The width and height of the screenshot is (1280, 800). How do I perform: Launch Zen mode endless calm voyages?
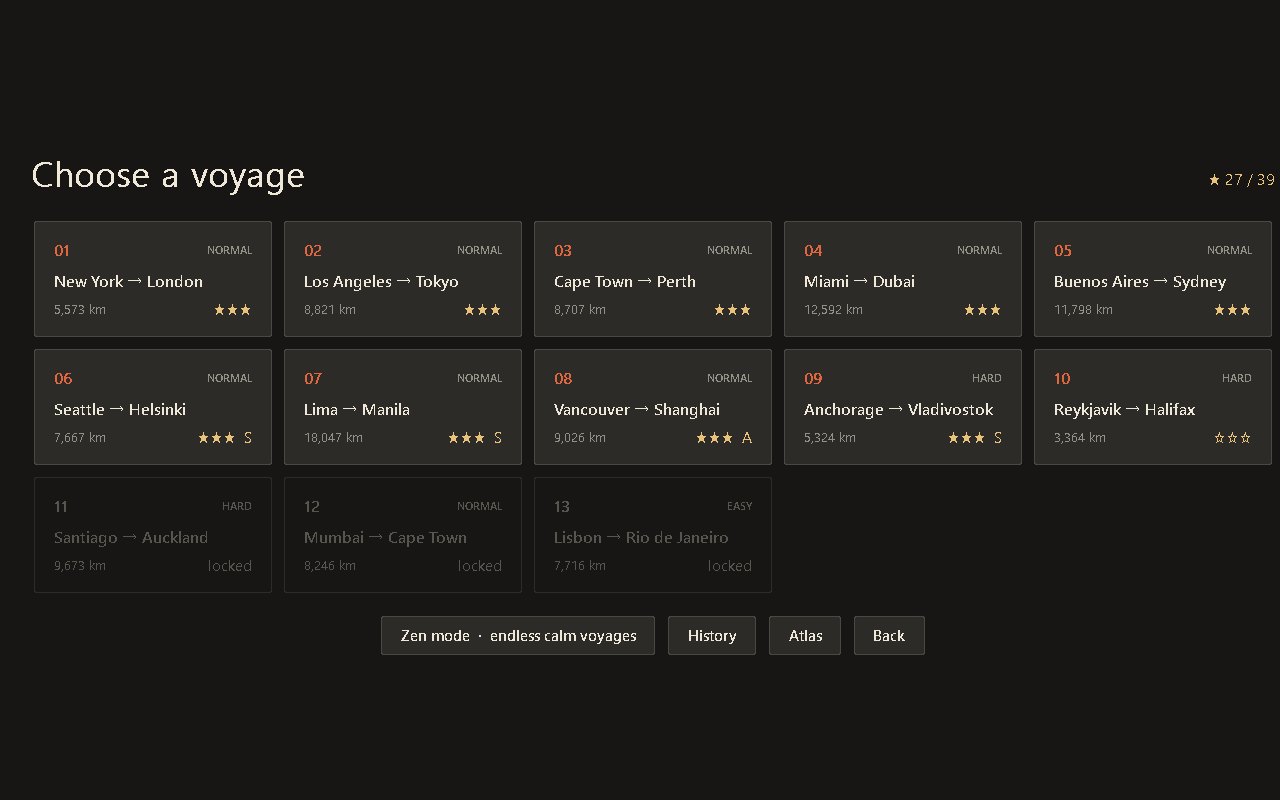518,636
